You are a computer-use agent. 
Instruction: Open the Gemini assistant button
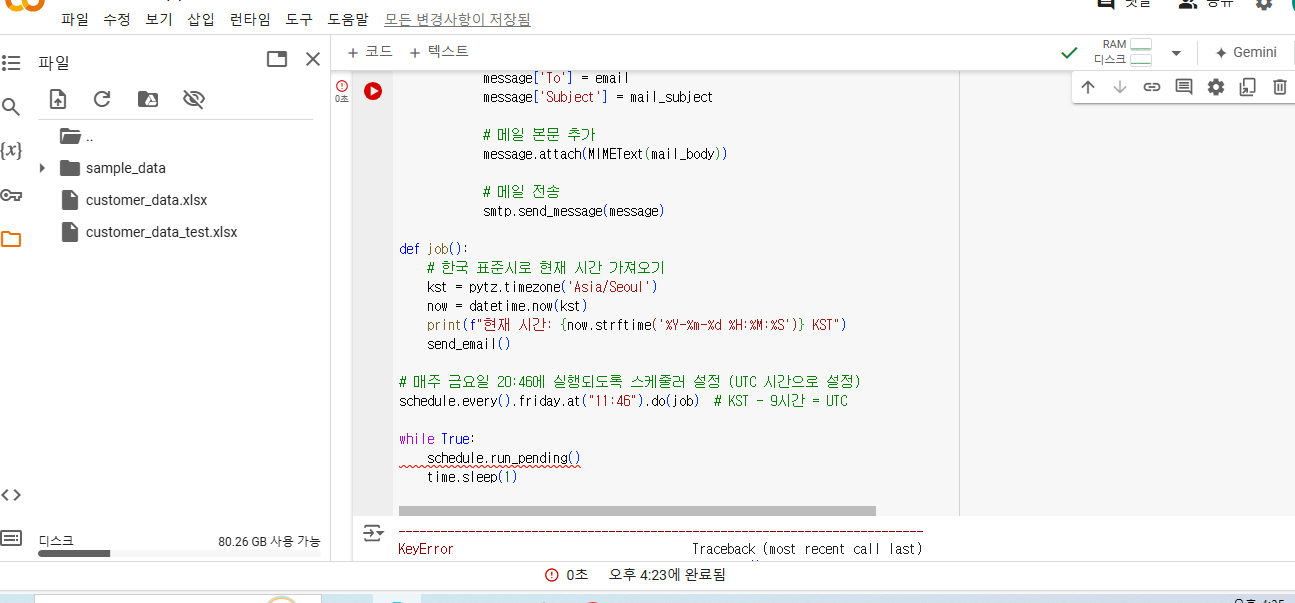click(1246, 53)
